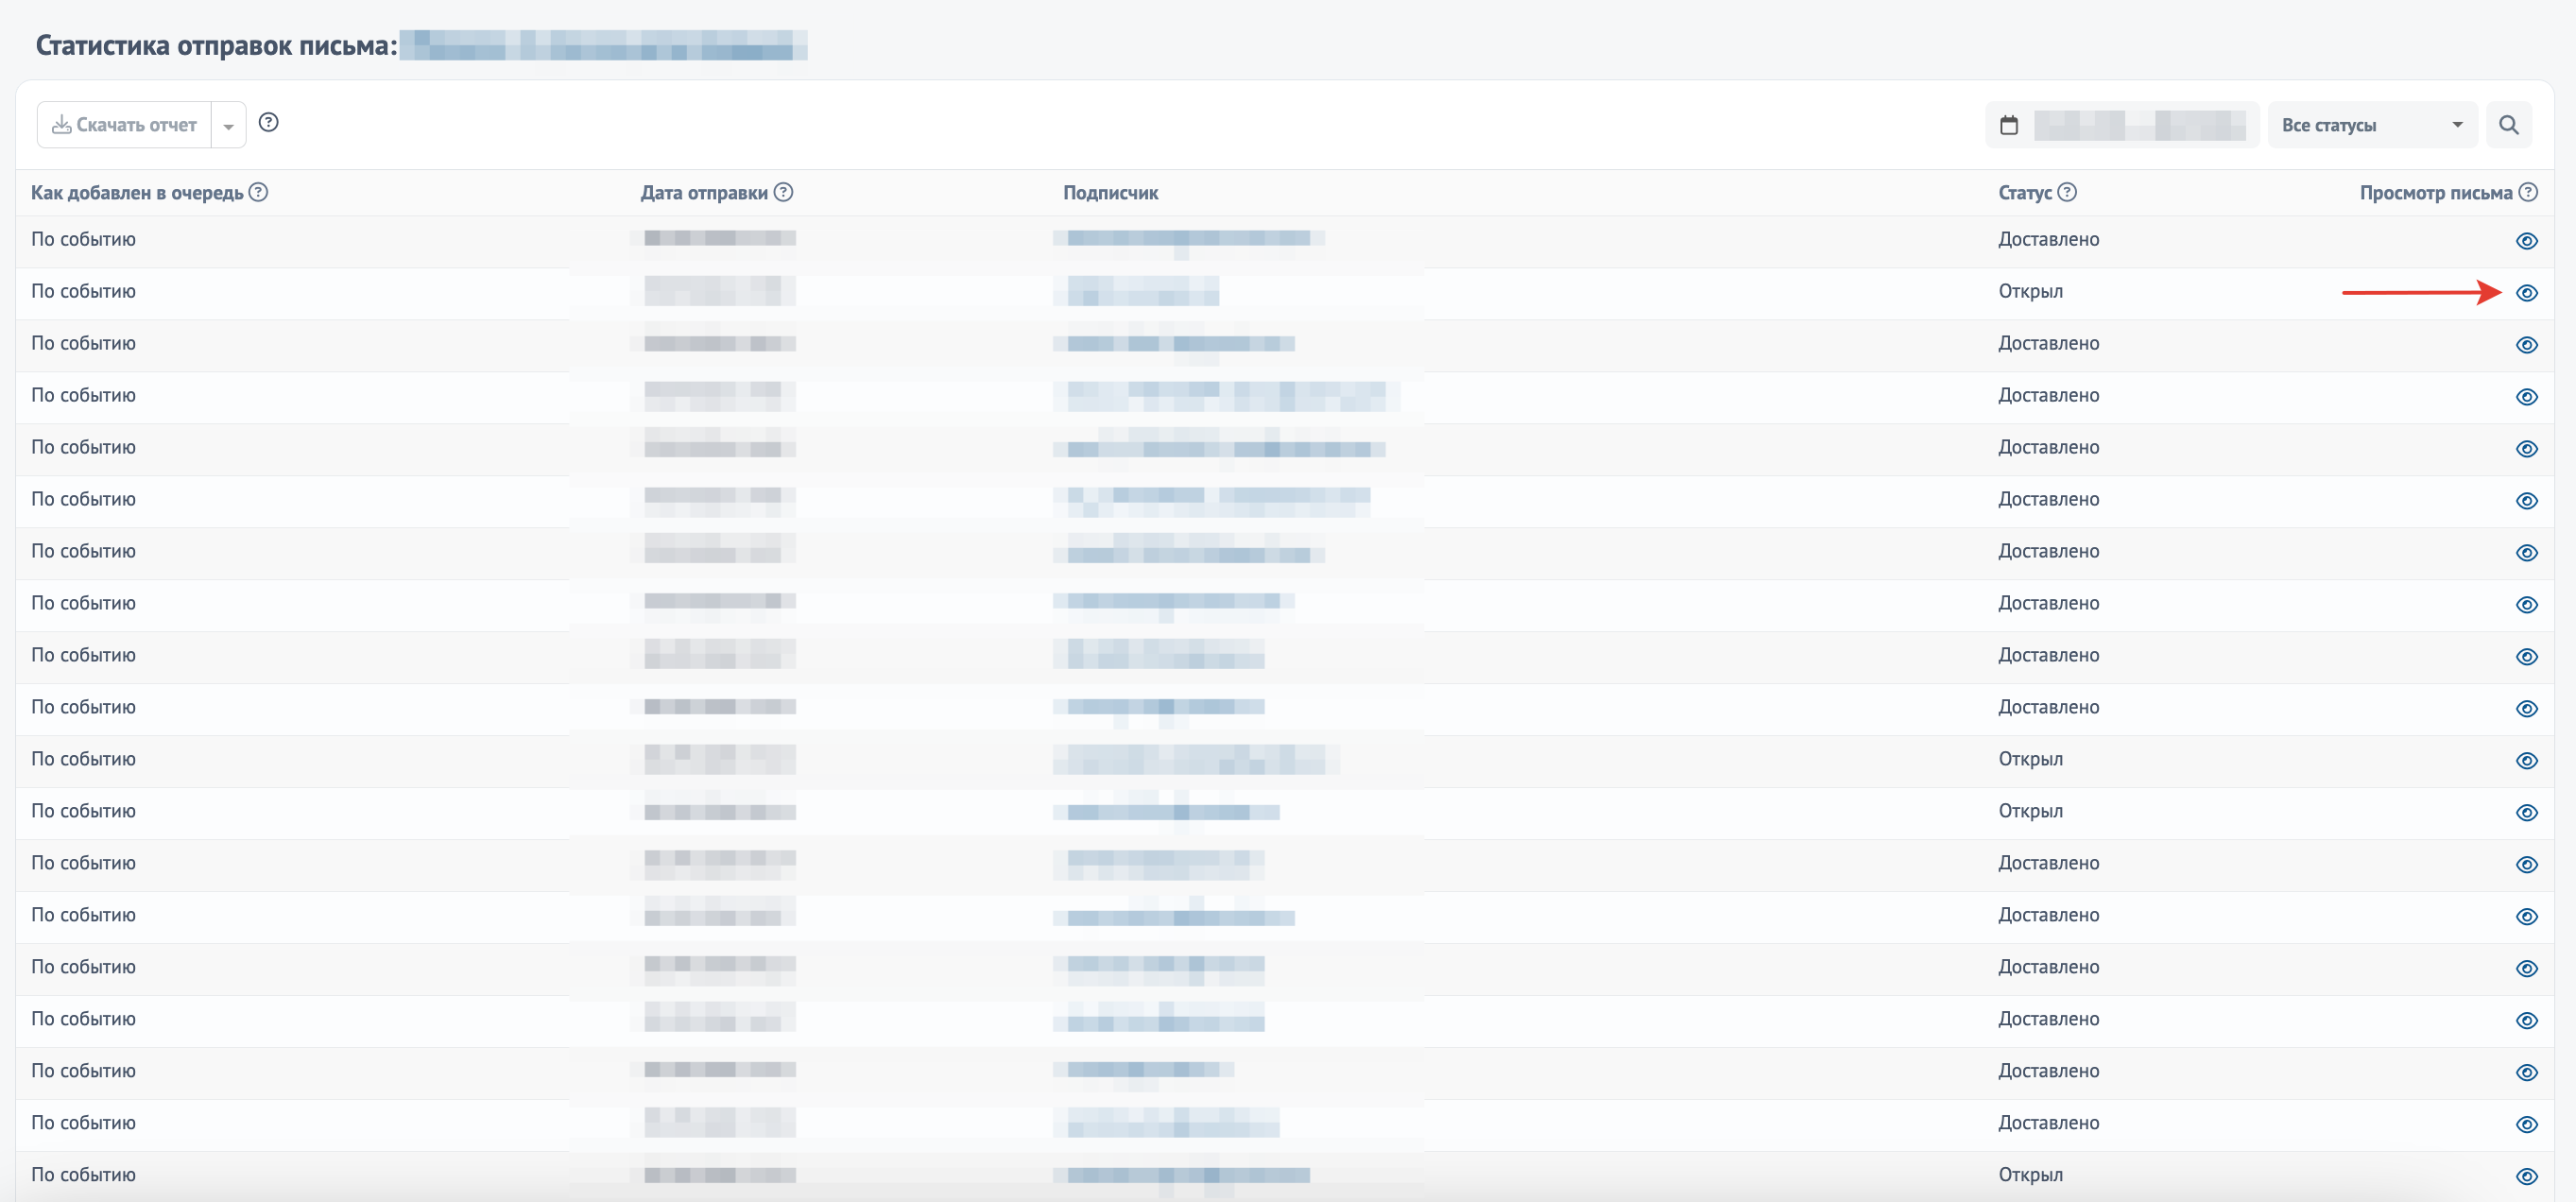
Task: Click the help icon beside 'Как добавлен в очередь'
Action: coord(258,192)
